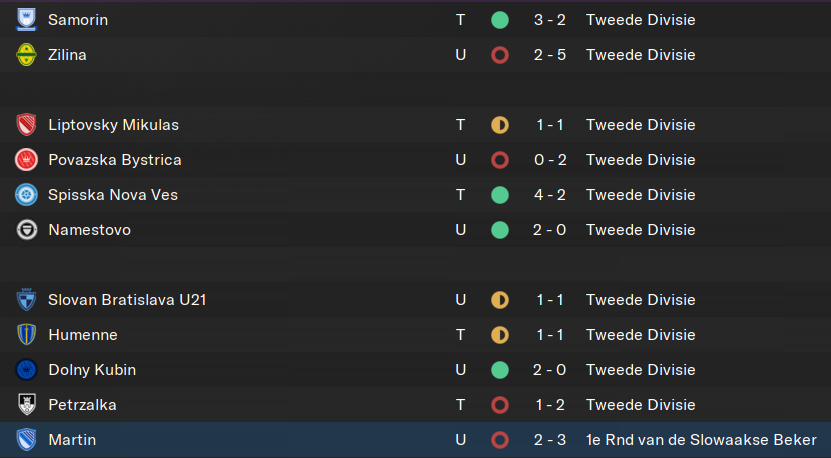The height and width of the screenshot is (458, 831).
Task: Click Tweede Divisie in the Namestovo row
Action: coord(640,230)
